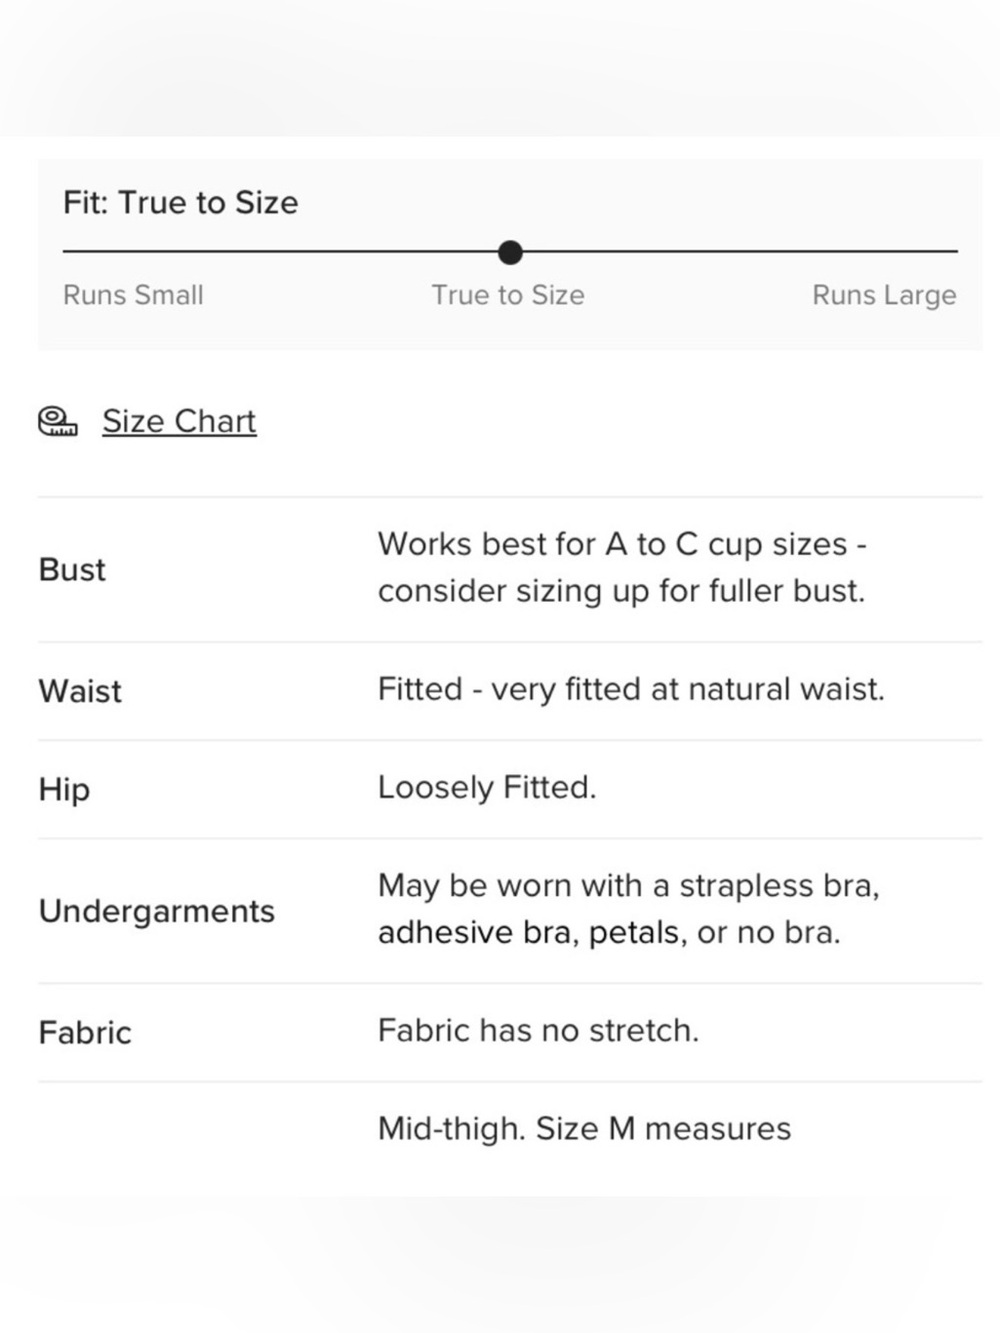This screenshot has width=1000, height=1333.
Task: Click the very fitted at natural waist text
Action: pyautogui.click(x=631, y=689)
